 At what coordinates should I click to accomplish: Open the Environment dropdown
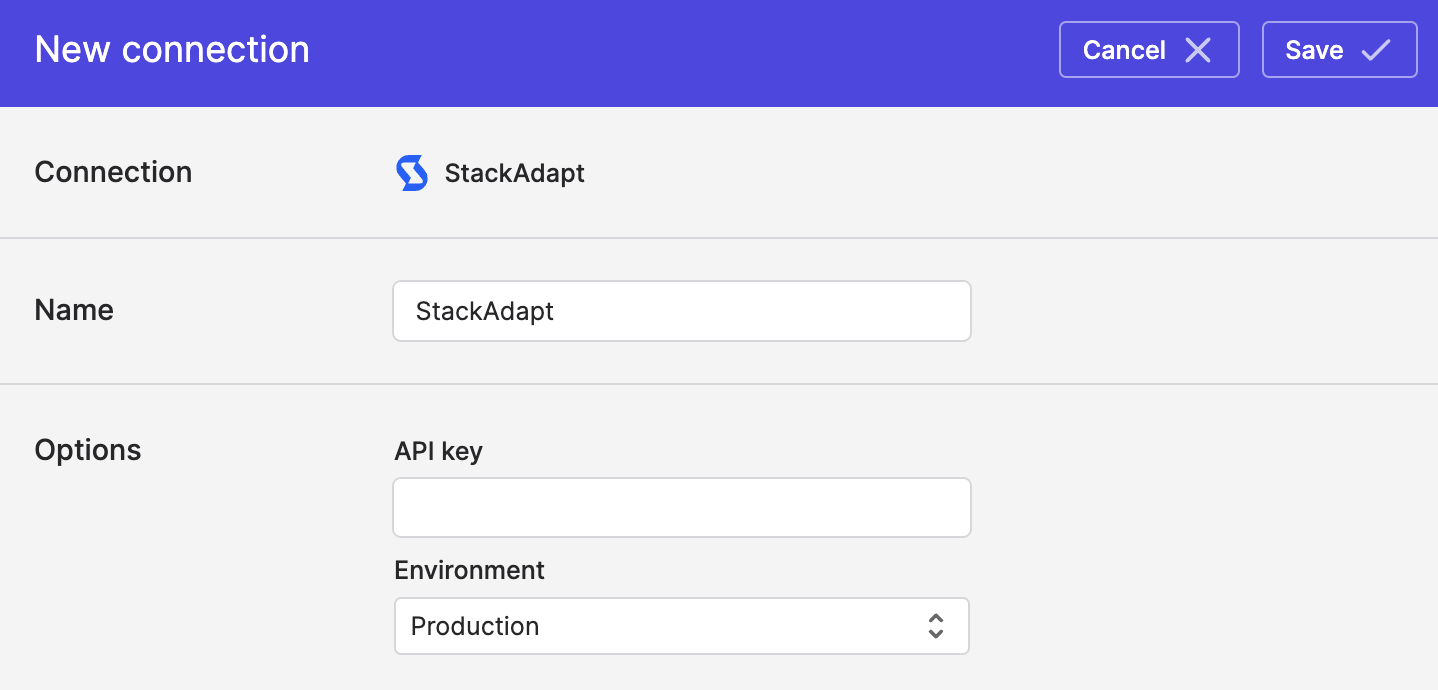682,626
